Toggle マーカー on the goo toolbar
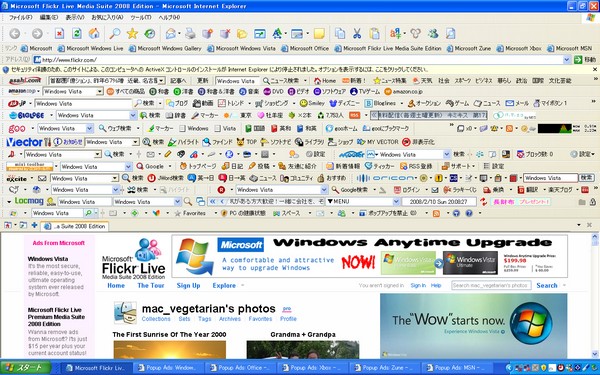This screenshot has height=375, width=600. [161, 128]
